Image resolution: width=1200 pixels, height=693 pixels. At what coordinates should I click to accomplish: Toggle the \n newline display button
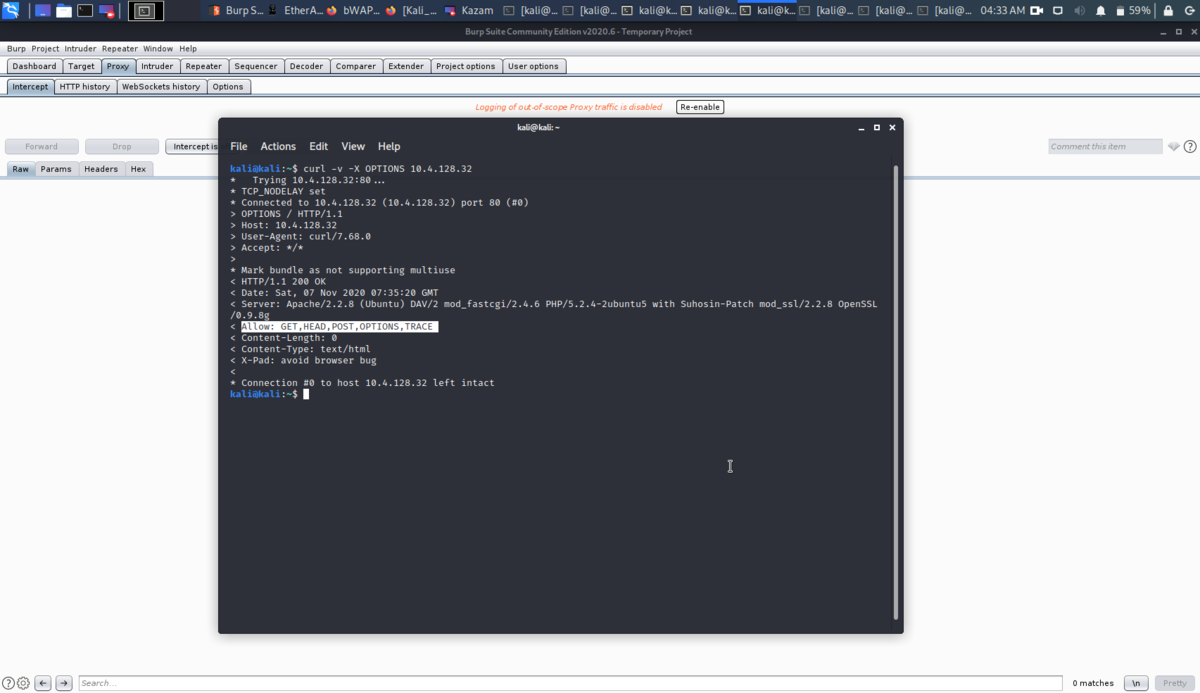(x=1136, y=683)
